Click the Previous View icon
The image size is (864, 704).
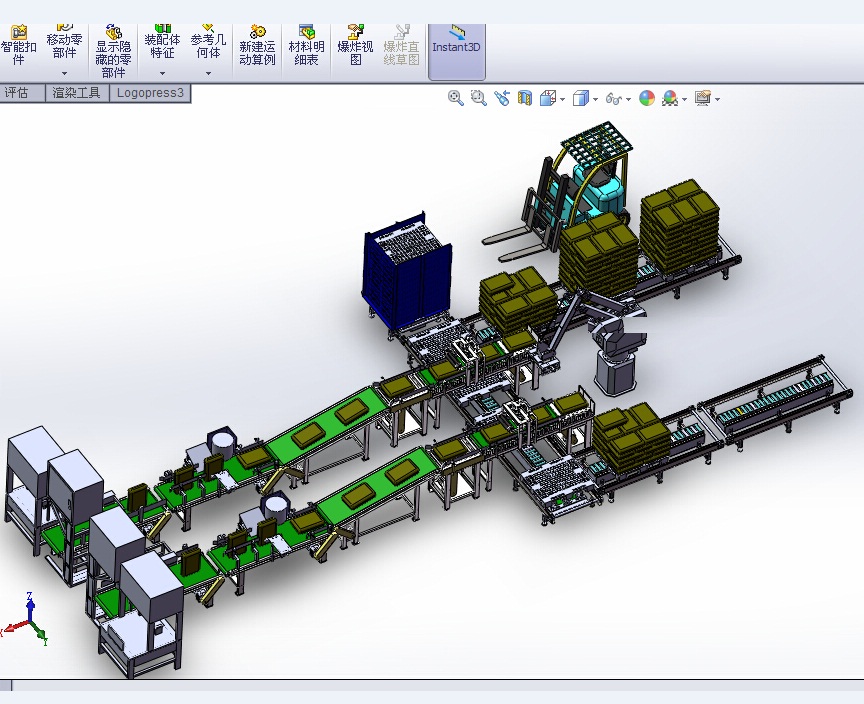[x=501, y=98]
